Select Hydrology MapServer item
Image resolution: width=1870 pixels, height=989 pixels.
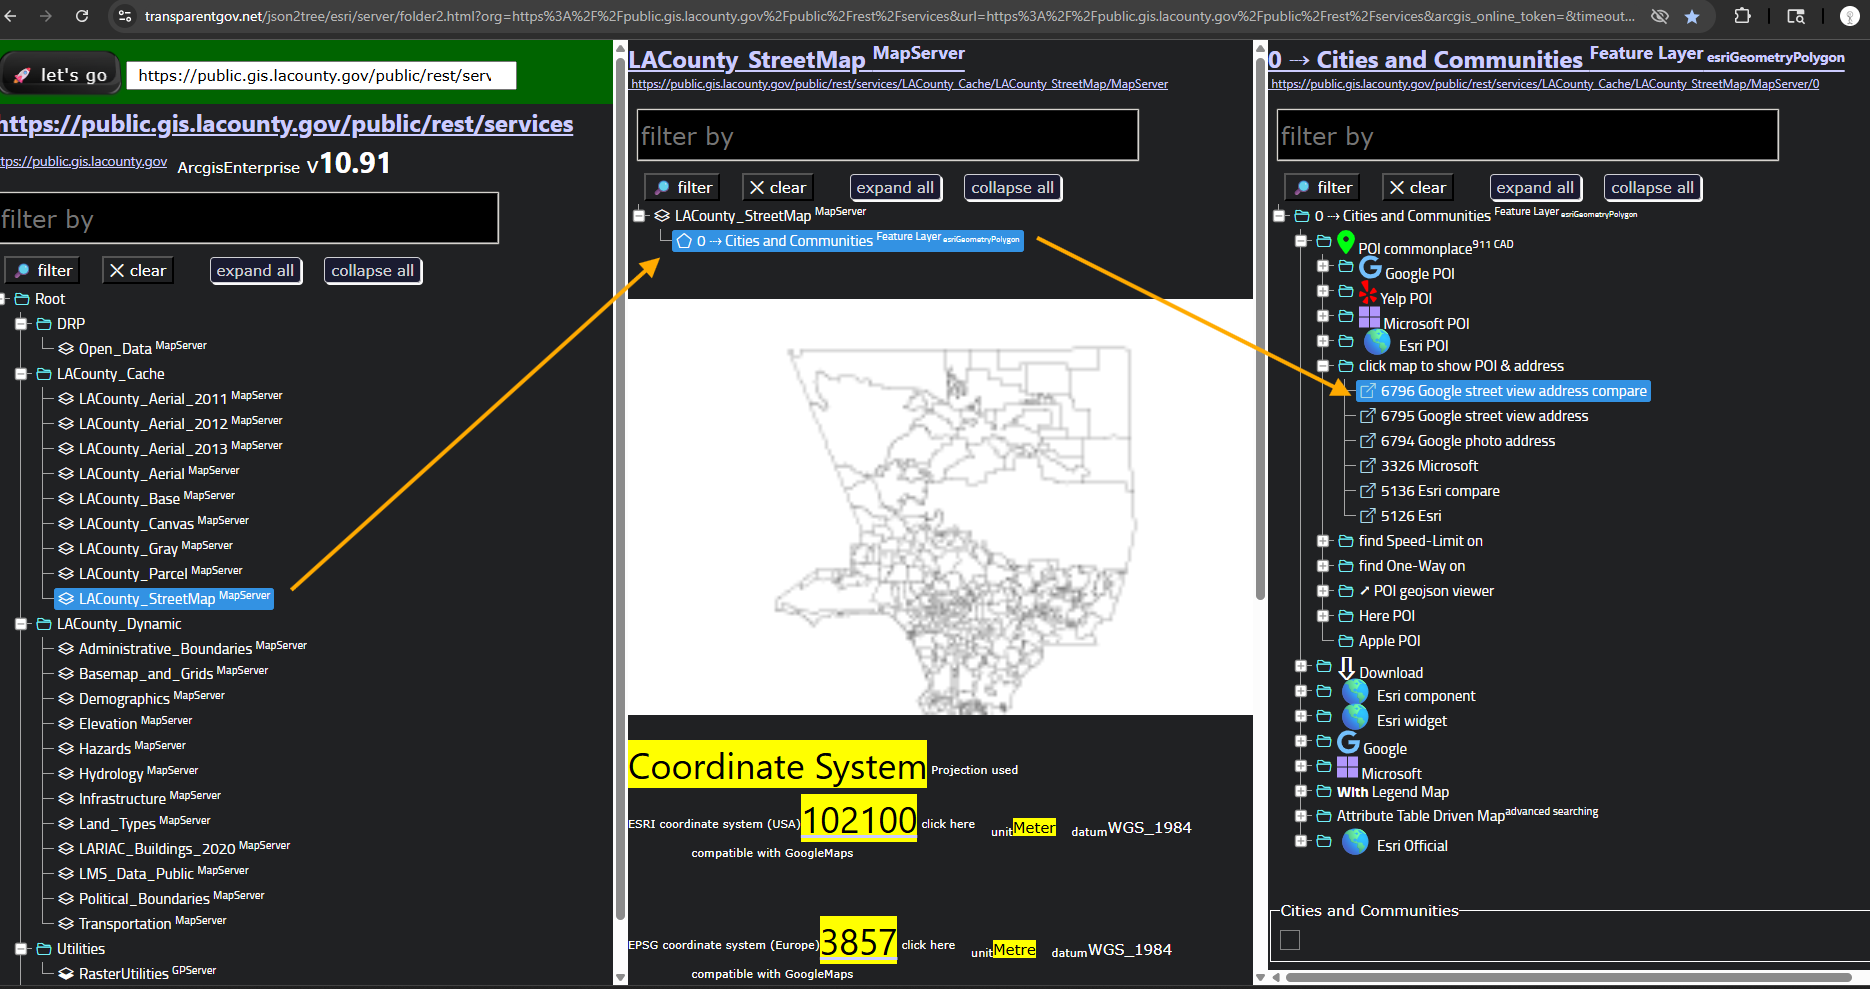tap(128, 773)
